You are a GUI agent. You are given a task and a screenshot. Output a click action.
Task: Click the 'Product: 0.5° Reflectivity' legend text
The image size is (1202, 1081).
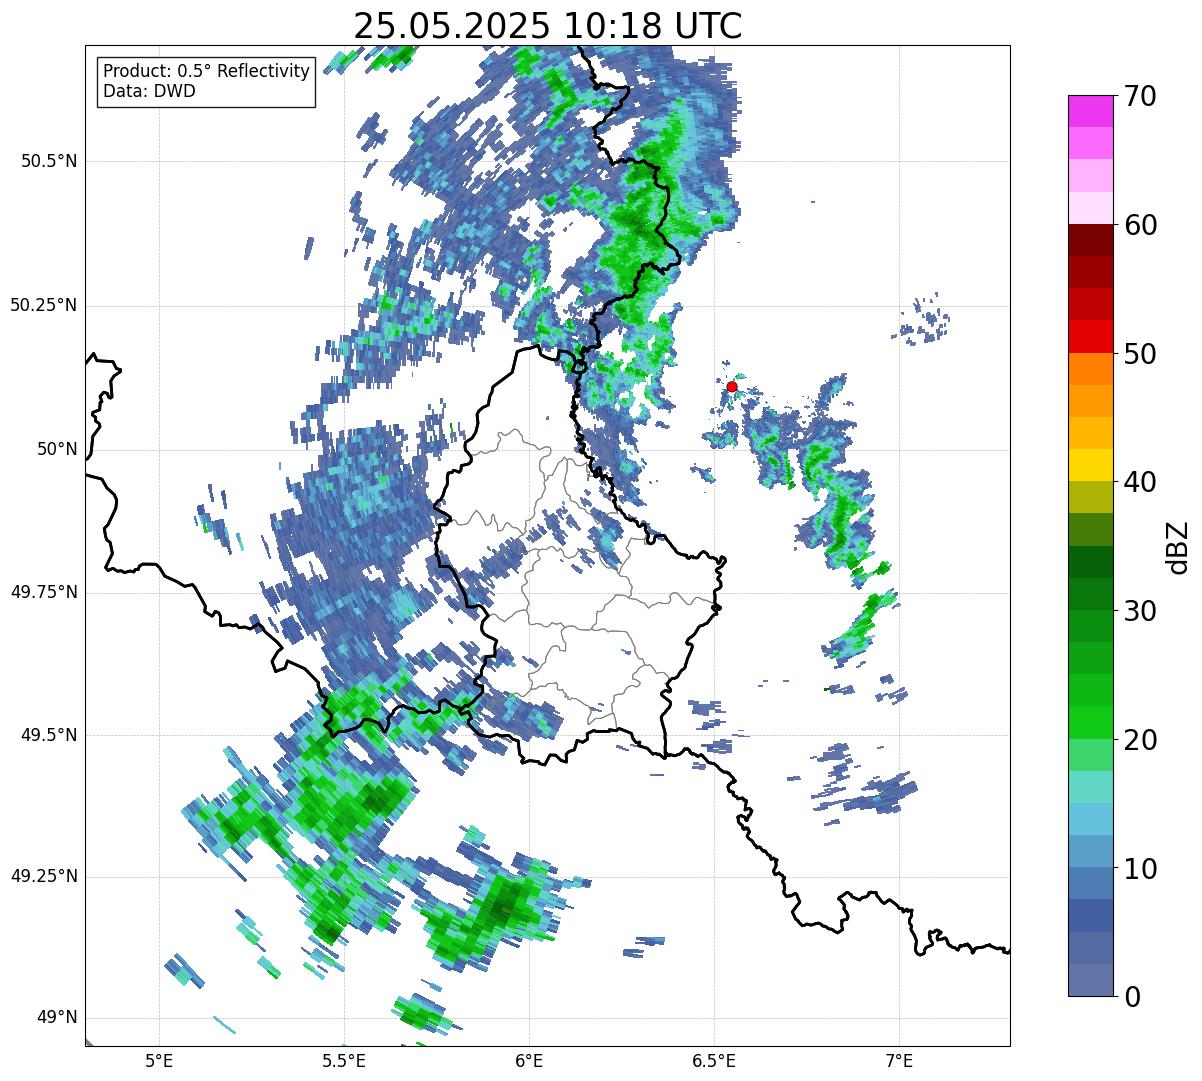(x=207, y=72)
